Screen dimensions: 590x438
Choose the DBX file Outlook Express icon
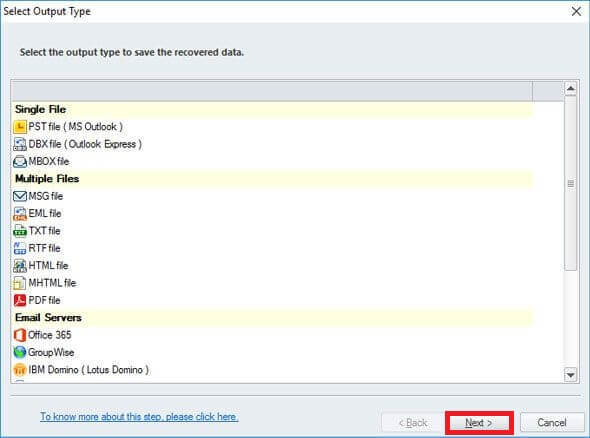(x=20, y=144)
